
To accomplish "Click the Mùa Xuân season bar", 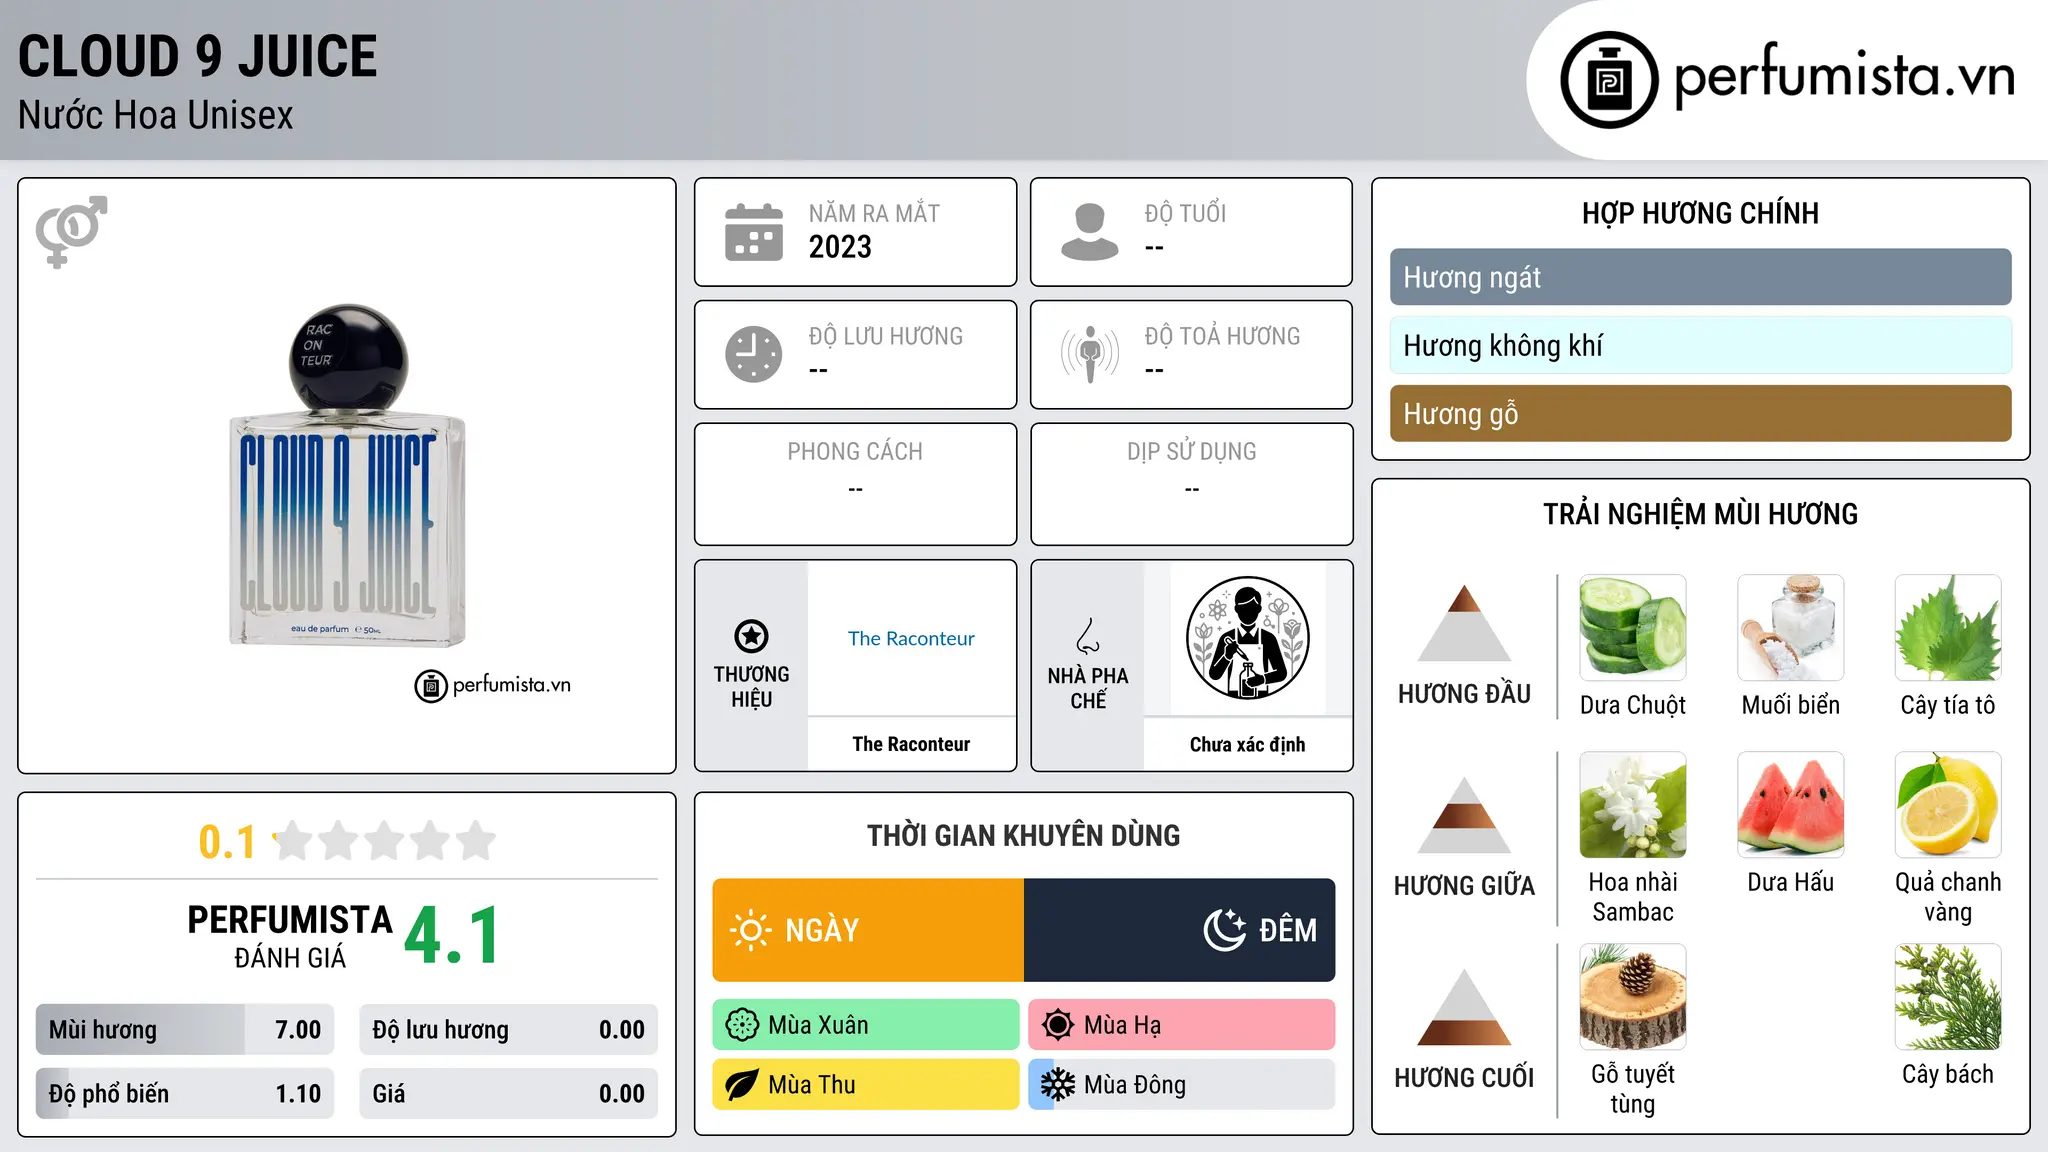I will point(866,1025).
